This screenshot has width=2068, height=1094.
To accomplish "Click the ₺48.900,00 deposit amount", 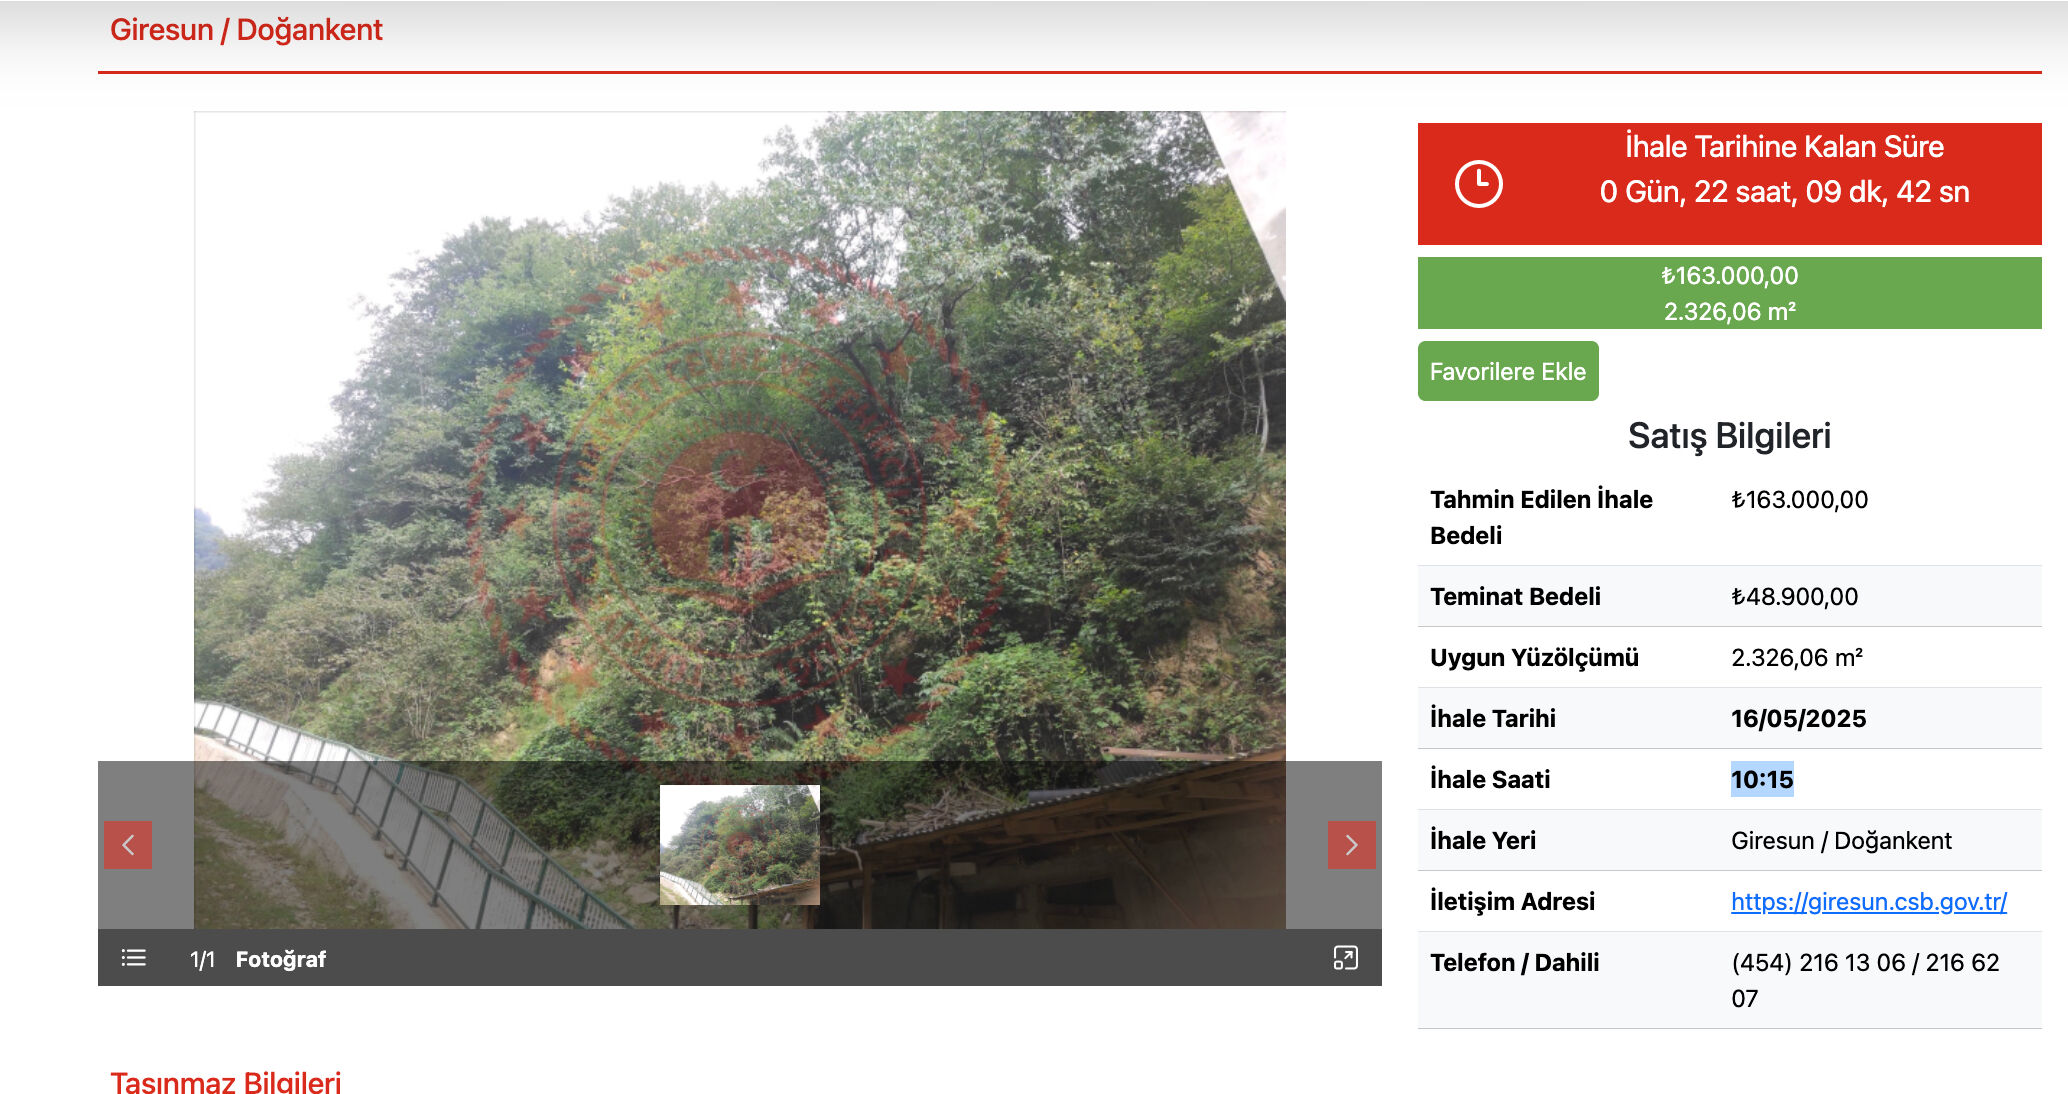I will coord(1794,596).
